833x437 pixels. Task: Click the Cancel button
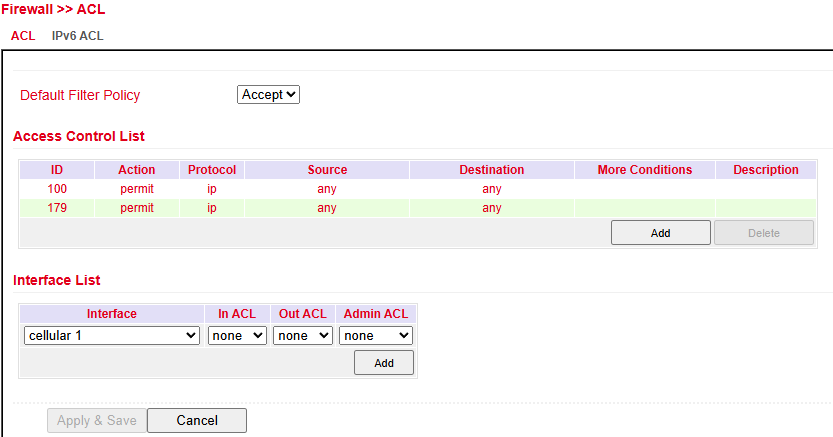click(197, 421)
